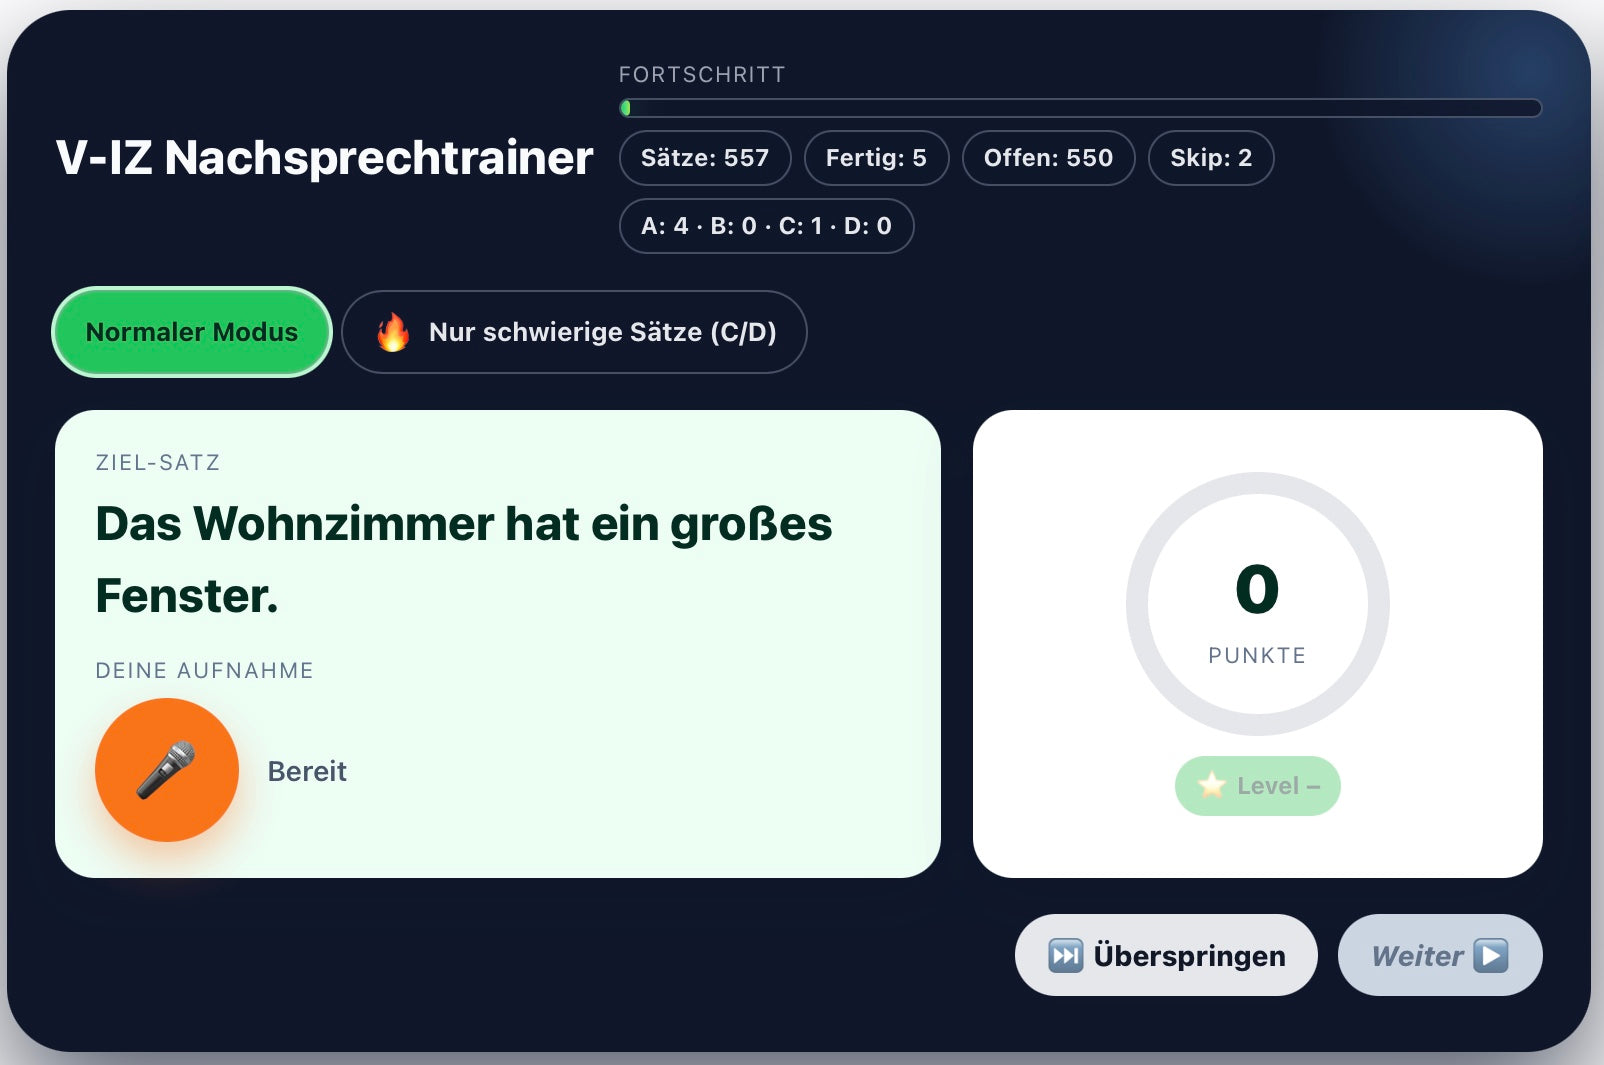
Task: Click the Fortschritt progress bar
Action: click(1080, 108)
